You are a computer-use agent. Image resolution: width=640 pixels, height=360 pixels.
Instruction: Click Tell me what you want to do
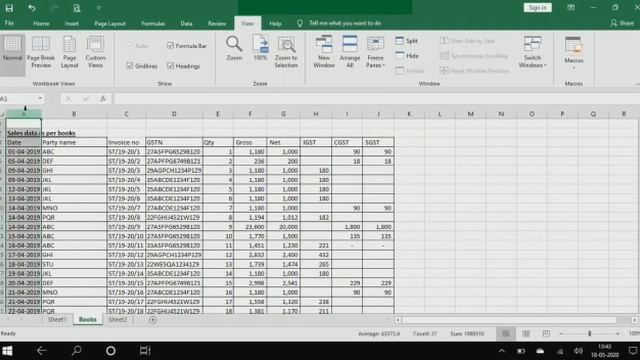point(345,23)
